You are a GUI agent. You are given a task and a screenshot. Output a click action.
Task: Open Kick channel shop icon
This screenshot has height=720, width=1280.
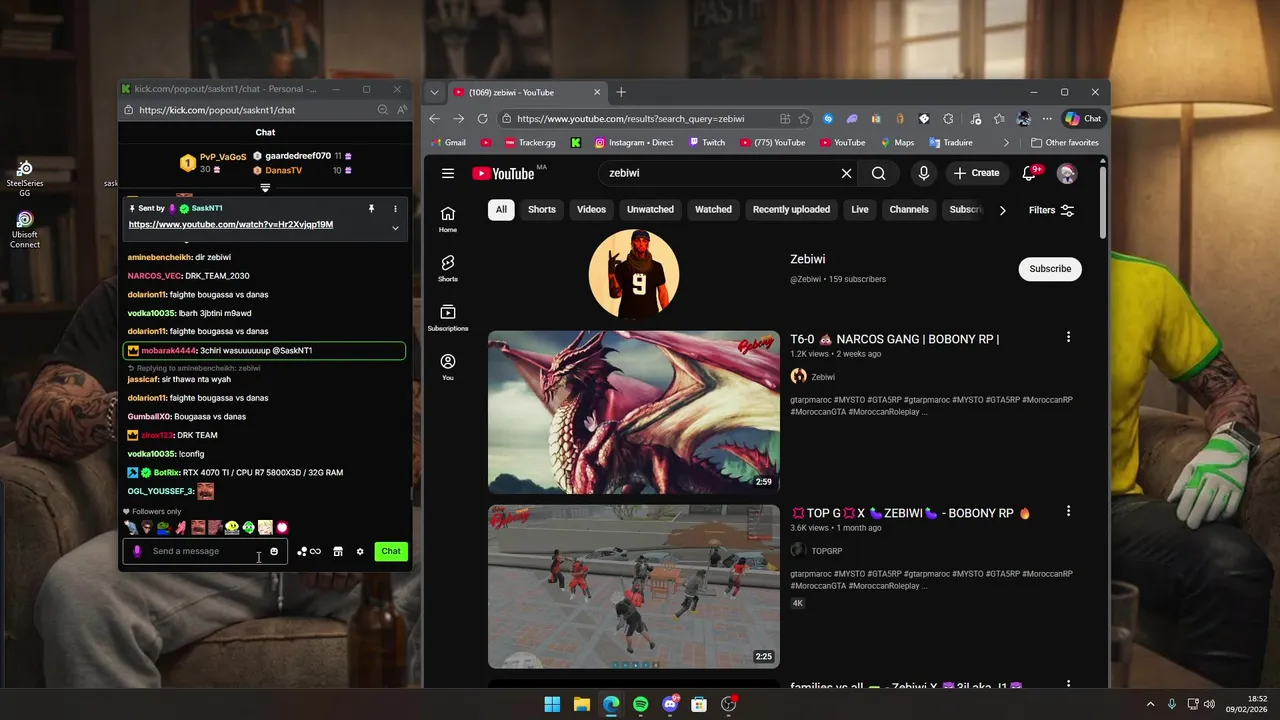tap(338, 551)
